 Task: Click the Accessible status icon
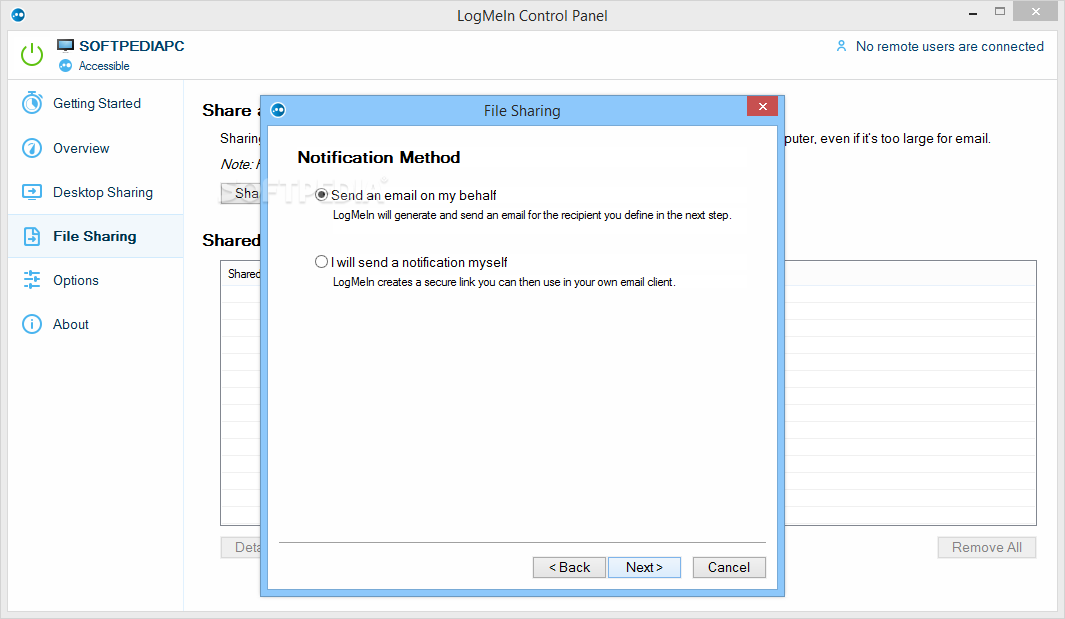point(65,66)
